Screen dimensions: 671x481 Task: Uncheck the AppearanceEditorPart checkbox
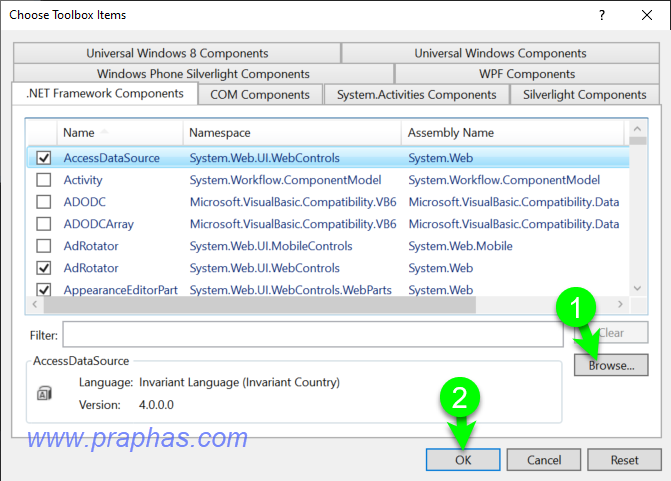pos(44,290)
